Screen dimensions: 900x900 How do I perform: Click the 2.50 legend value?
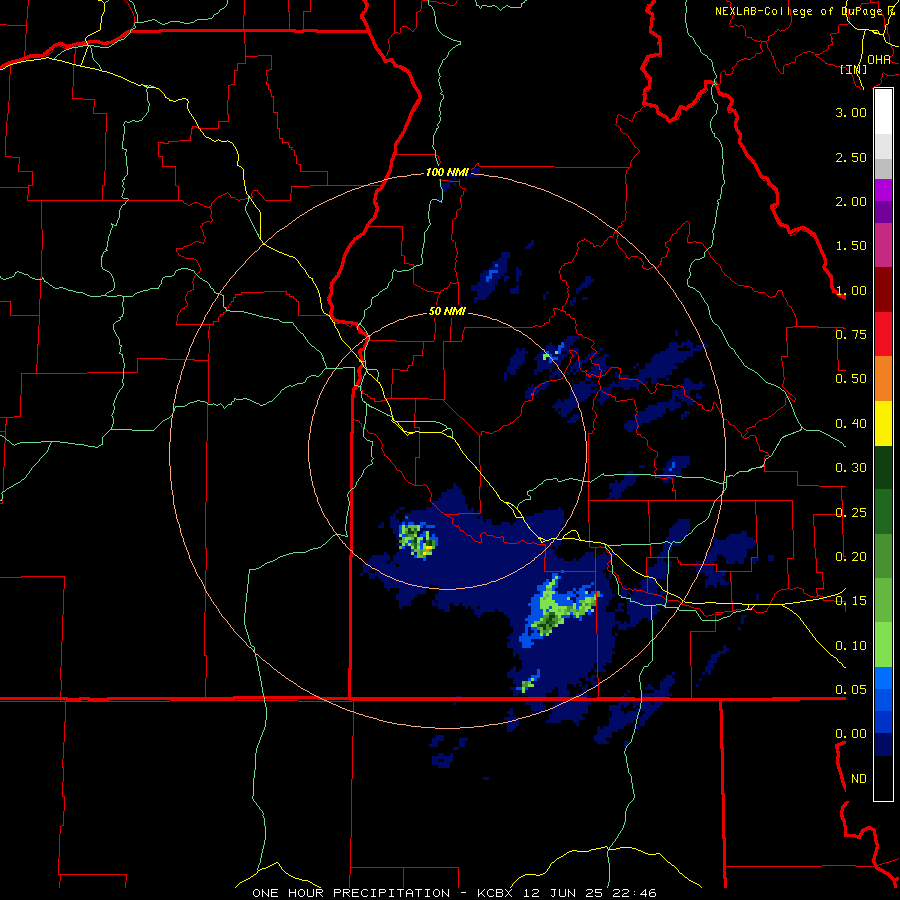(851, 157)
